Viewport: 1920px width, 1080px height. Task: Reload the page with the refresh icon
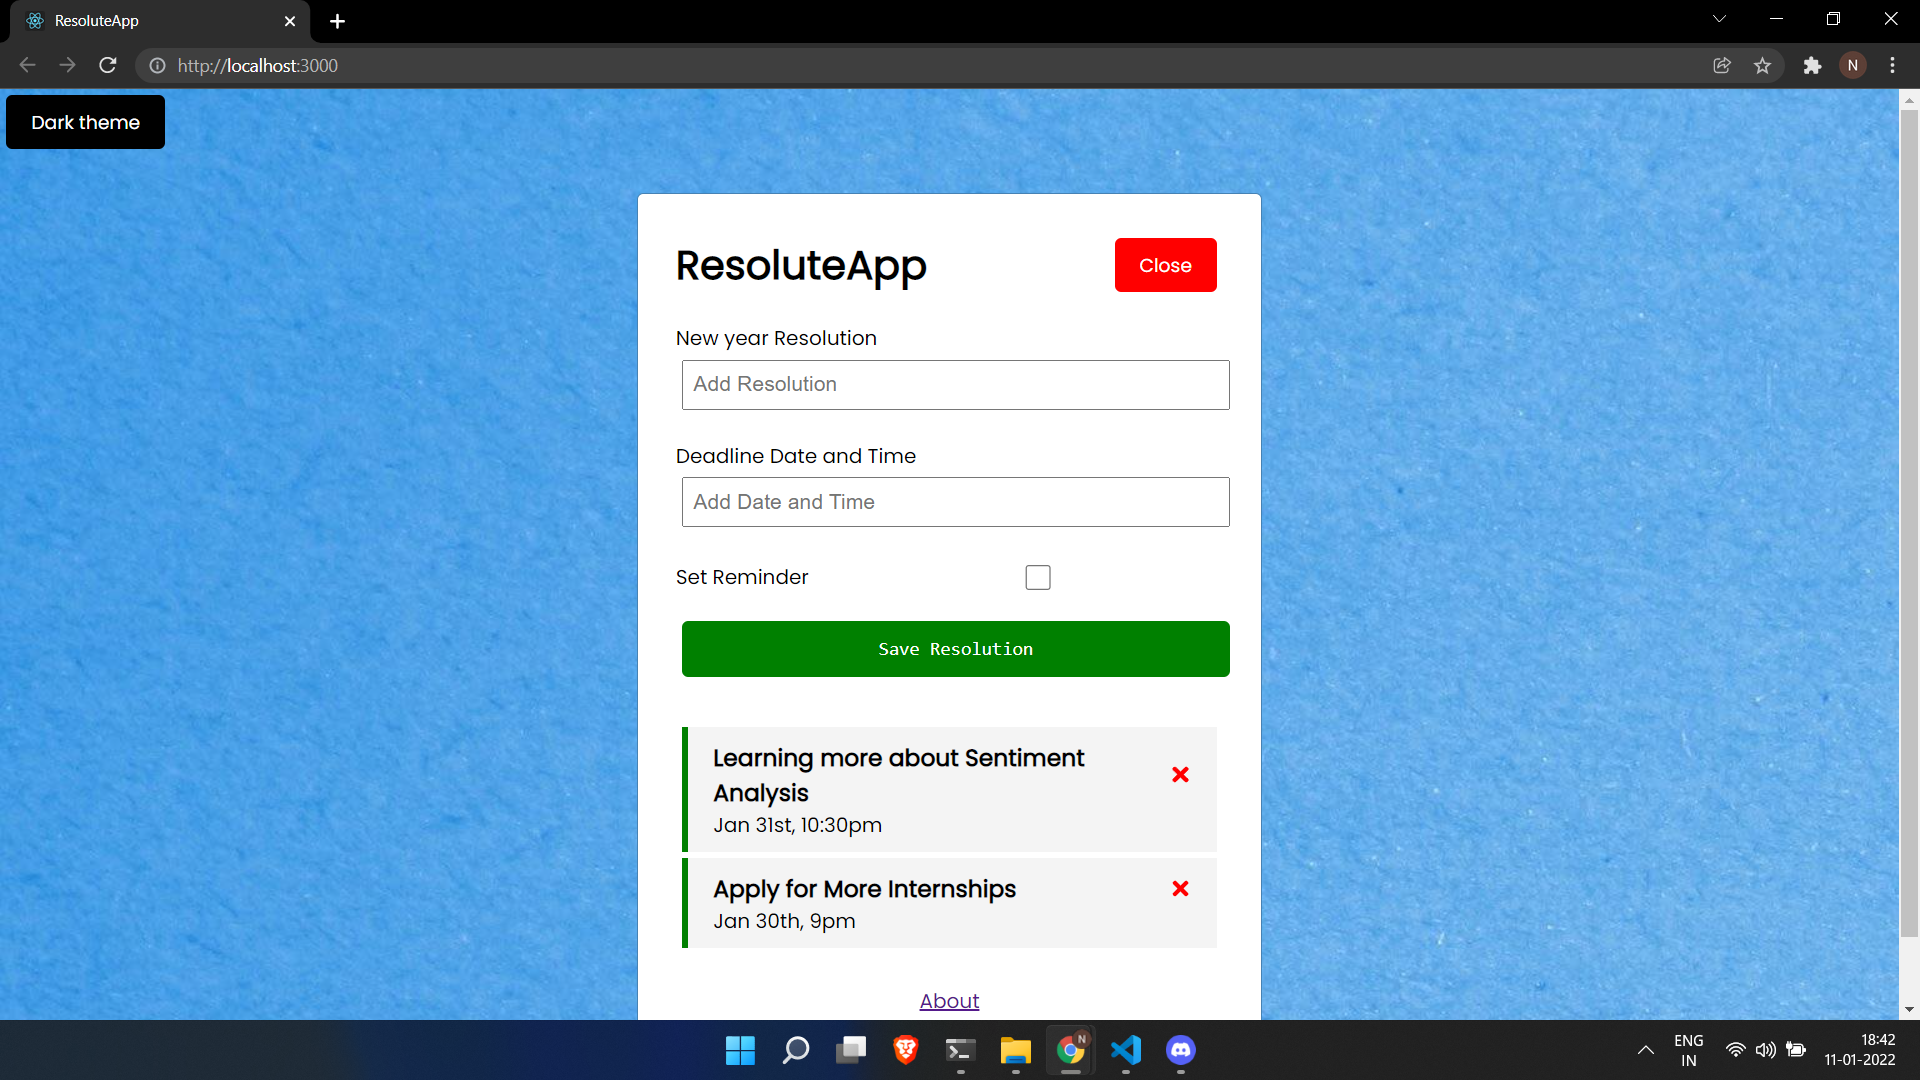[108, 66]
